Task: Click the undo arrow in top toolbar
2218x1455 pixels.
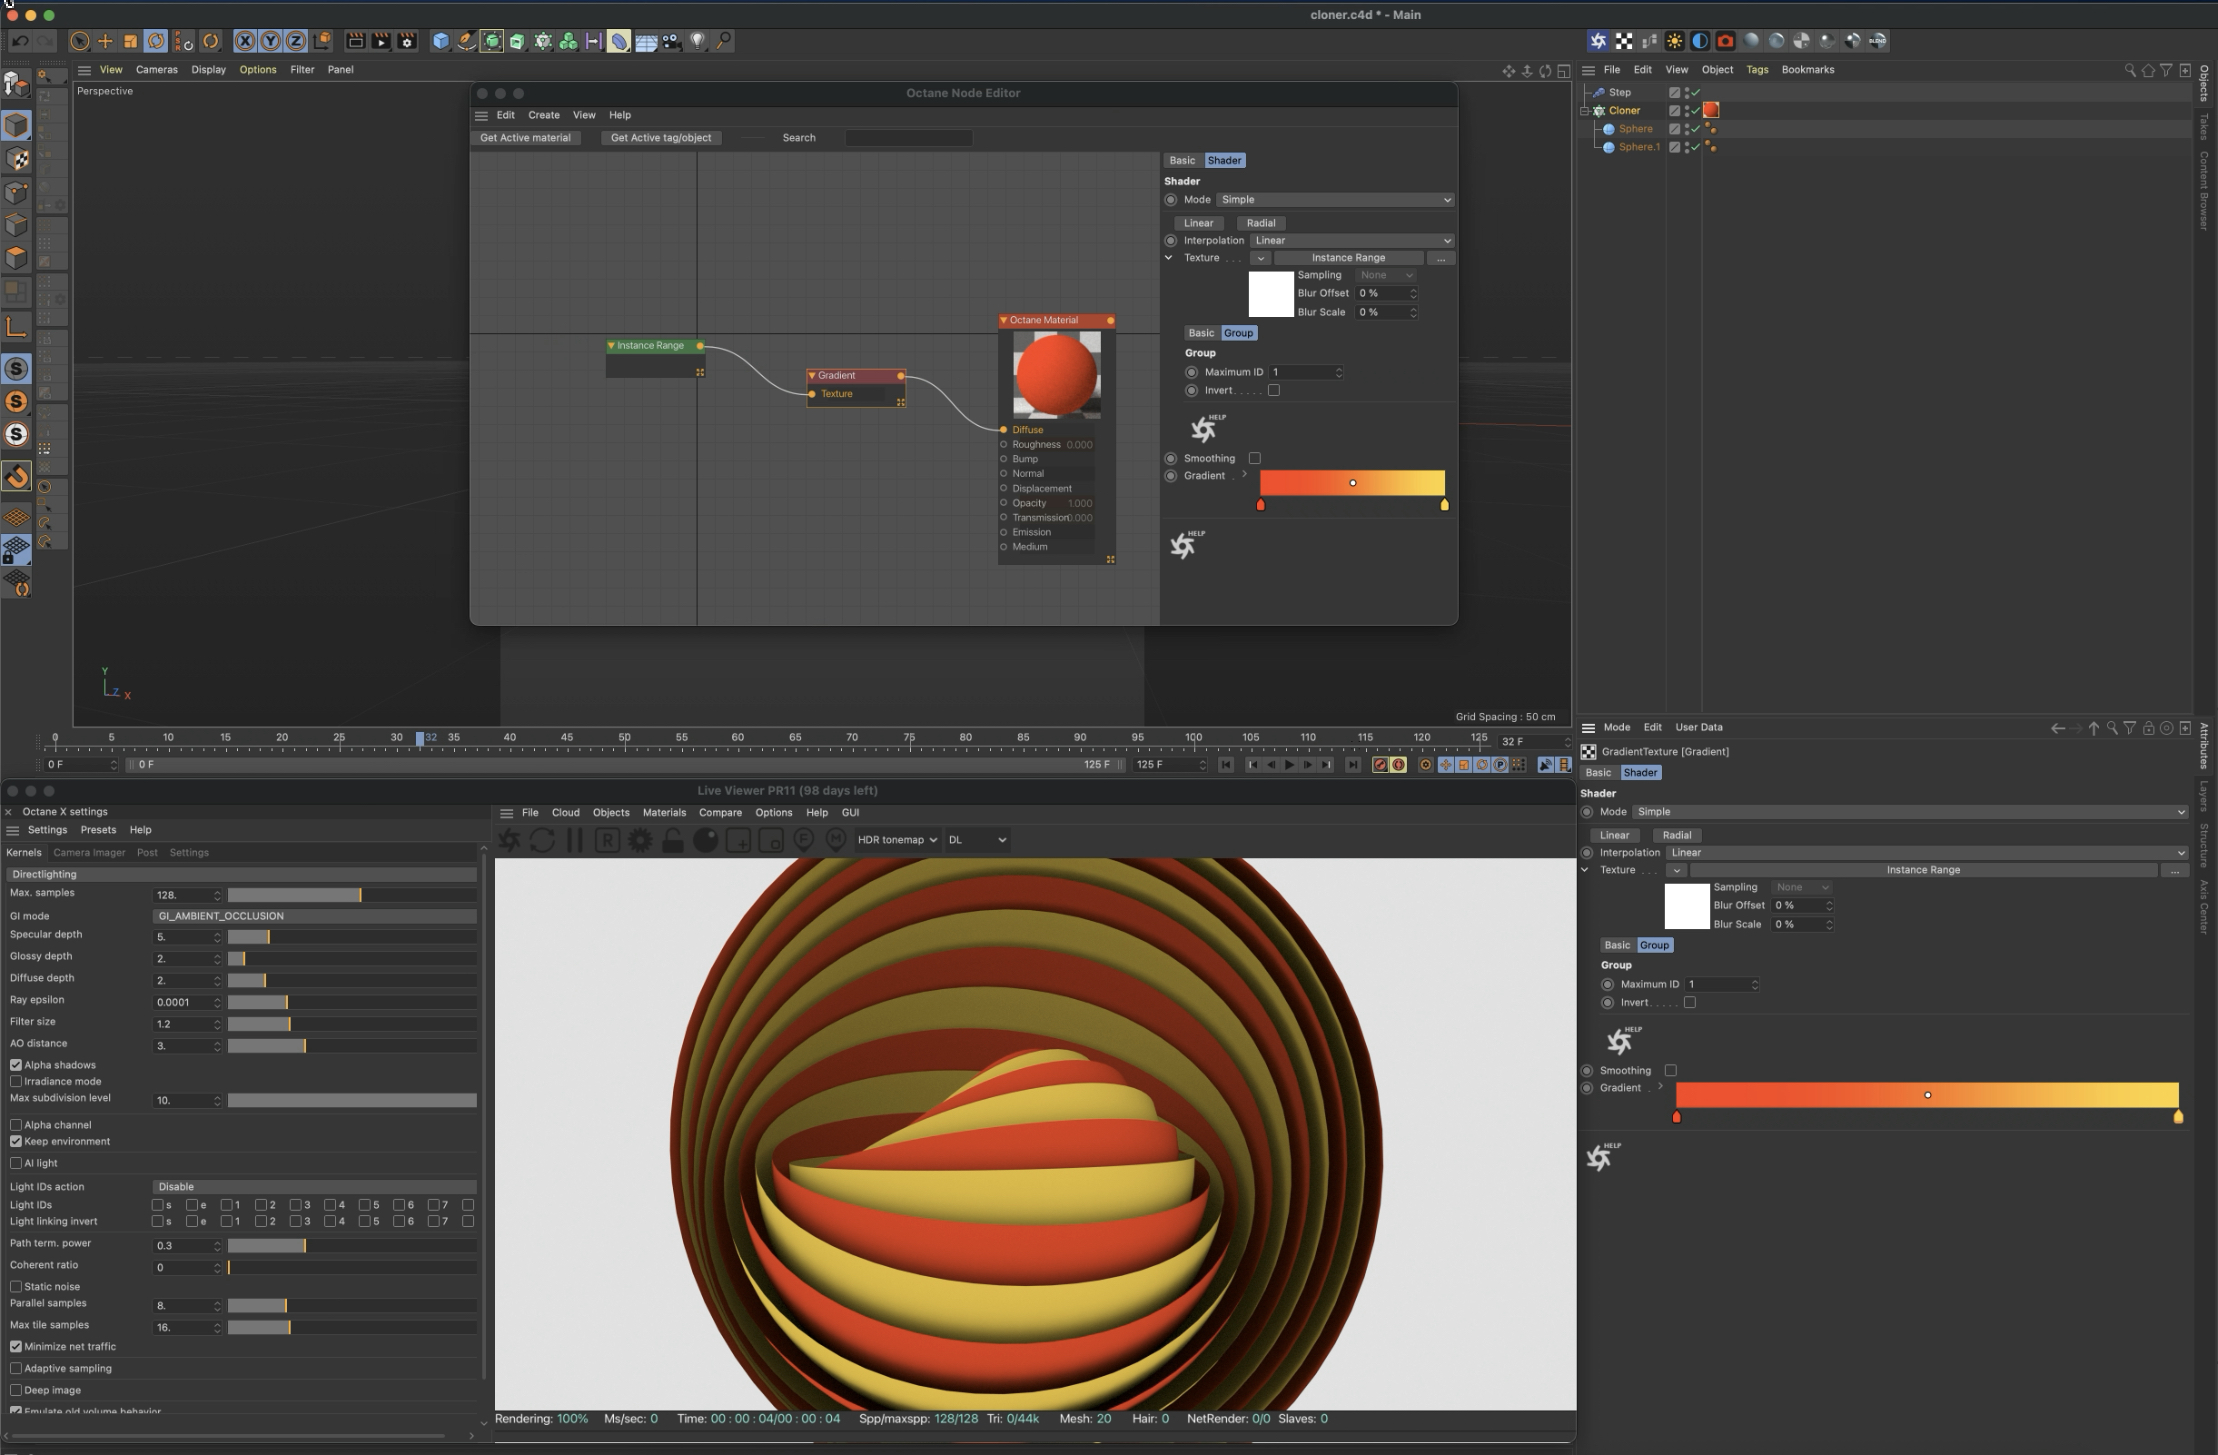Action: [19, 41]
